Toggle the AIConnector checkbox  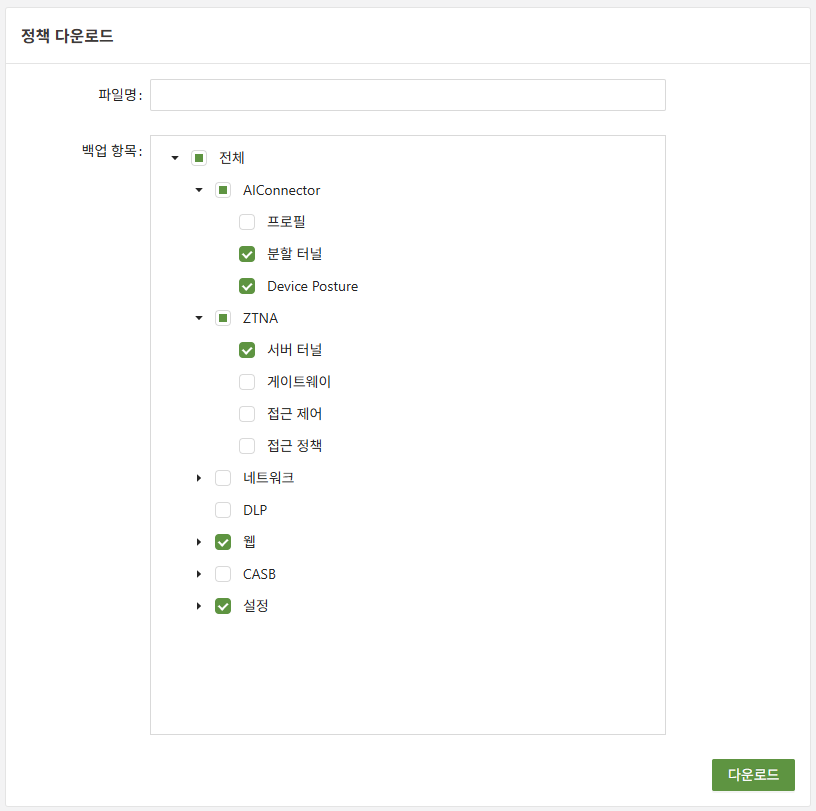click(223, 190)
